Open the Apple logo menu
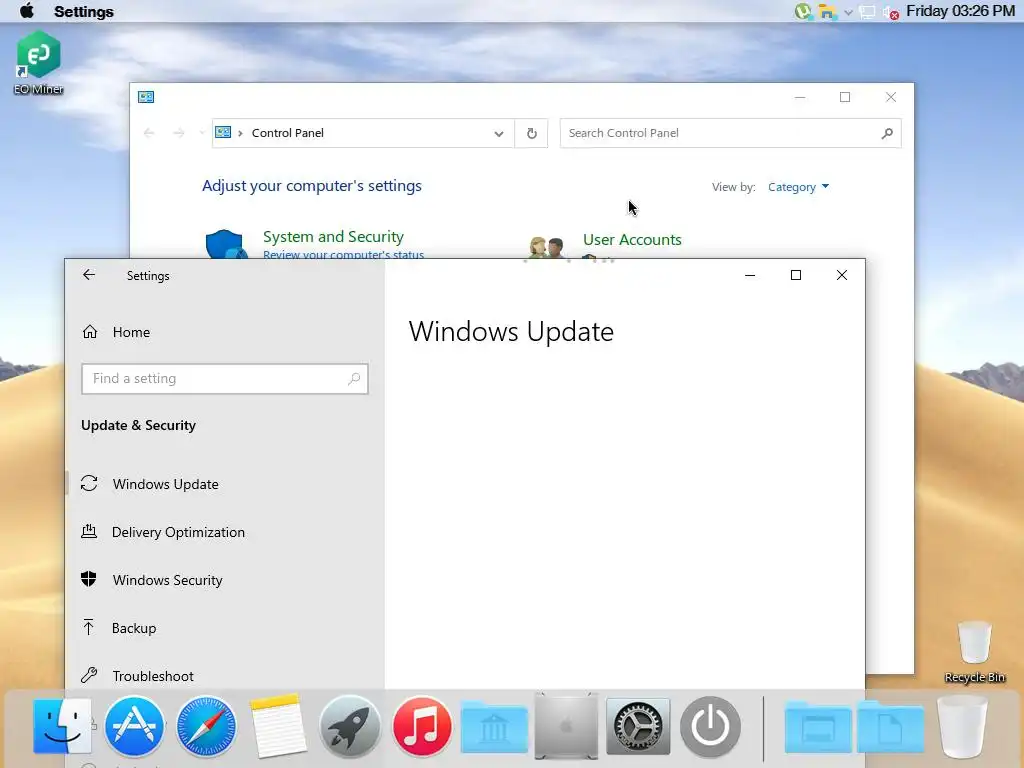 click(27, 11)
